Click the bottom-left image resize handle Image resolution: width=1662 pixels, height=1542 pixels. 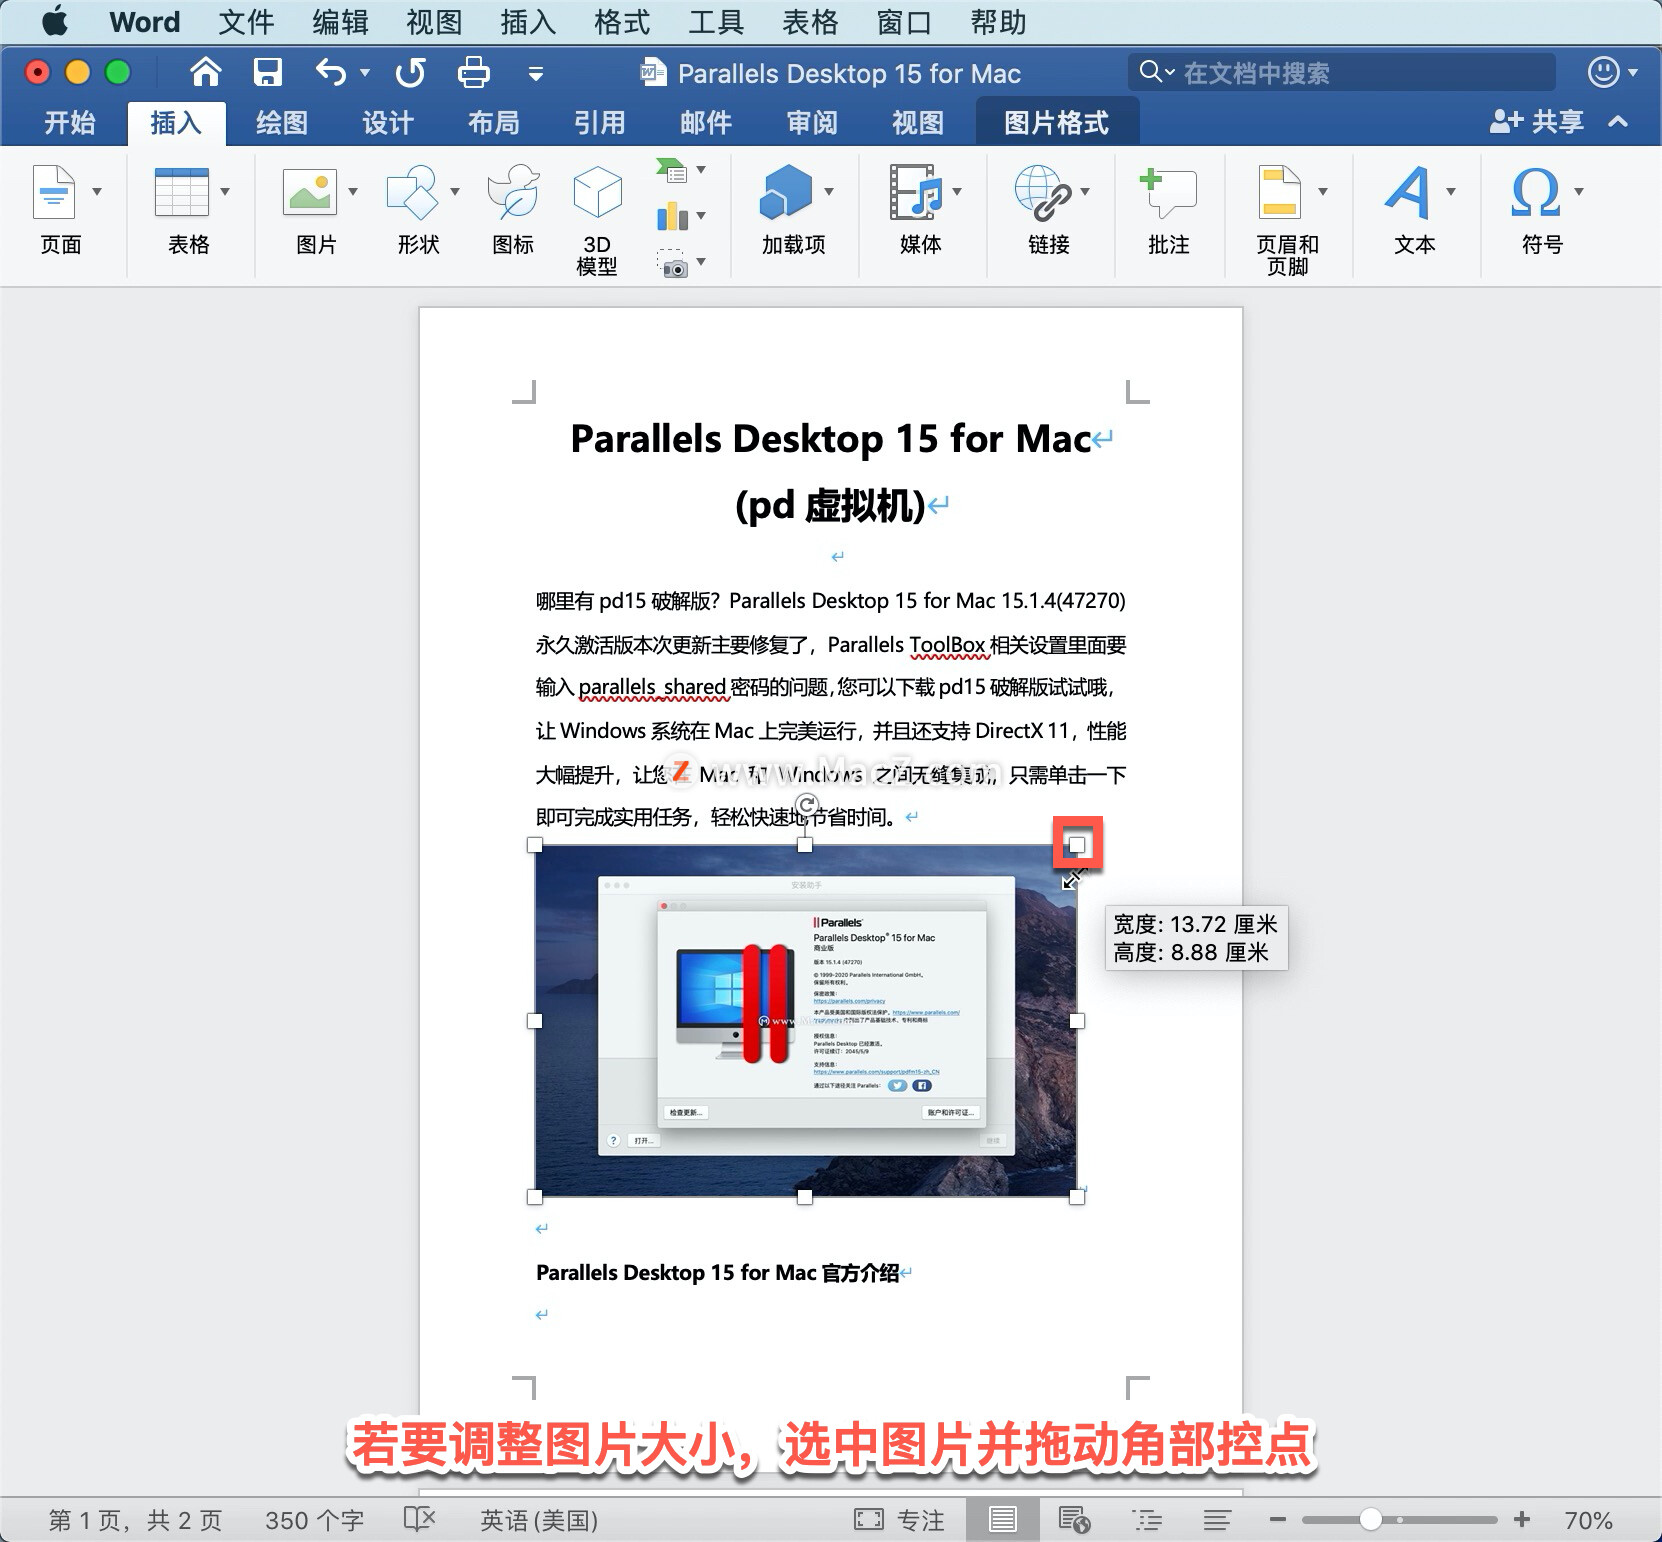(x=535, y=1197)
